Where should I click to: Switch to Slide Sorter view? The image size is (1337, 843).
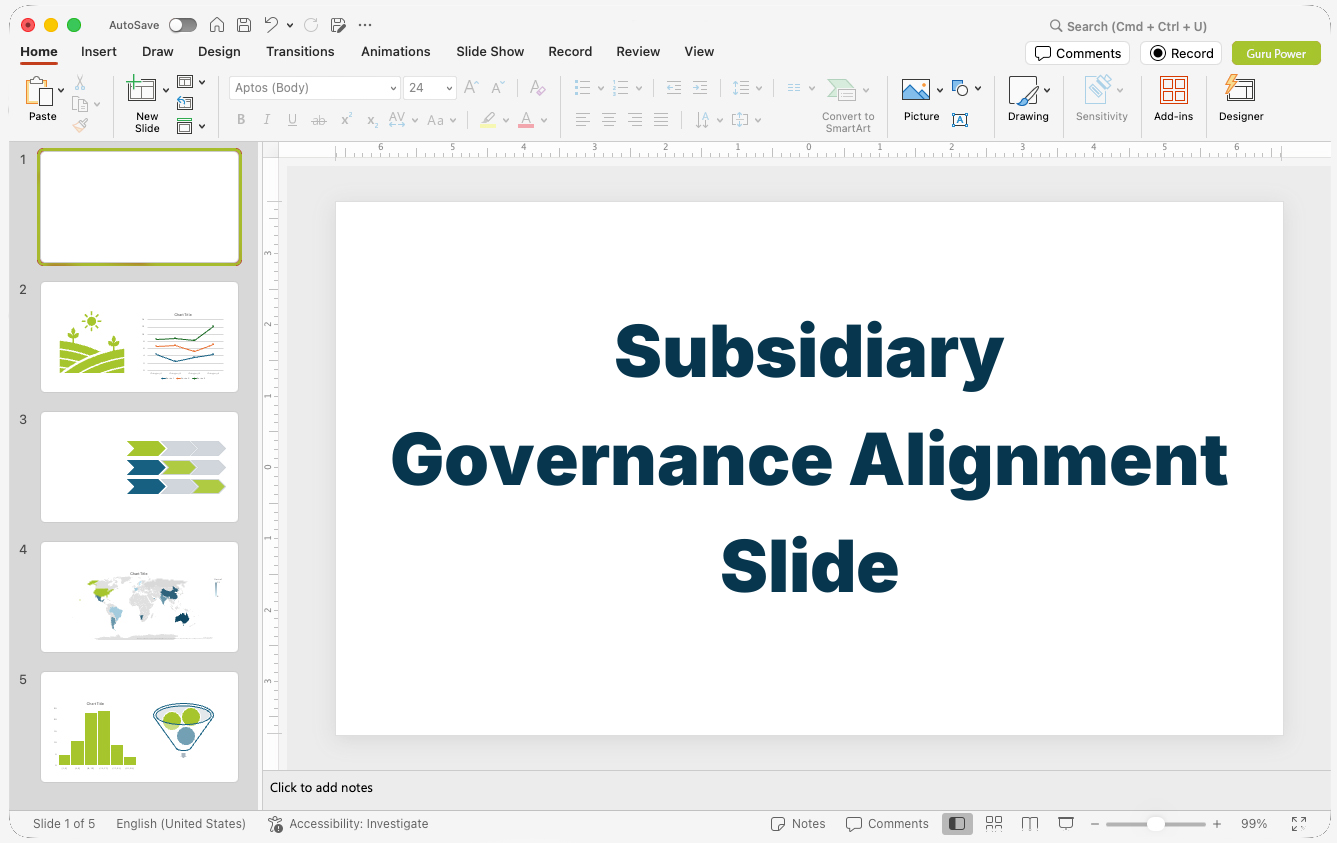tap(994, 824)
